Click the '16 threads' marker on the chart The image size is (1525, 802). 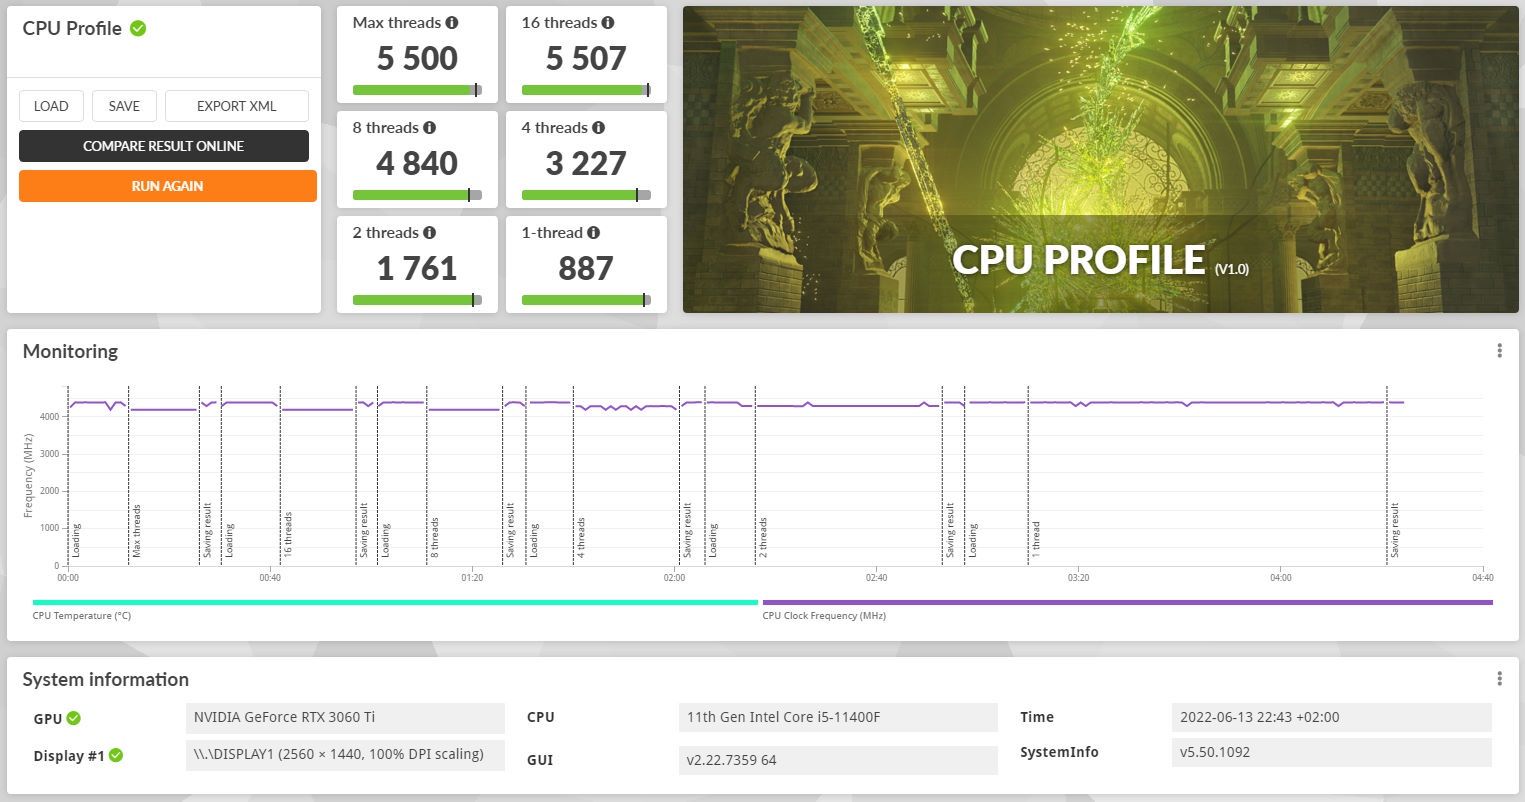click(x=288, y=535)
